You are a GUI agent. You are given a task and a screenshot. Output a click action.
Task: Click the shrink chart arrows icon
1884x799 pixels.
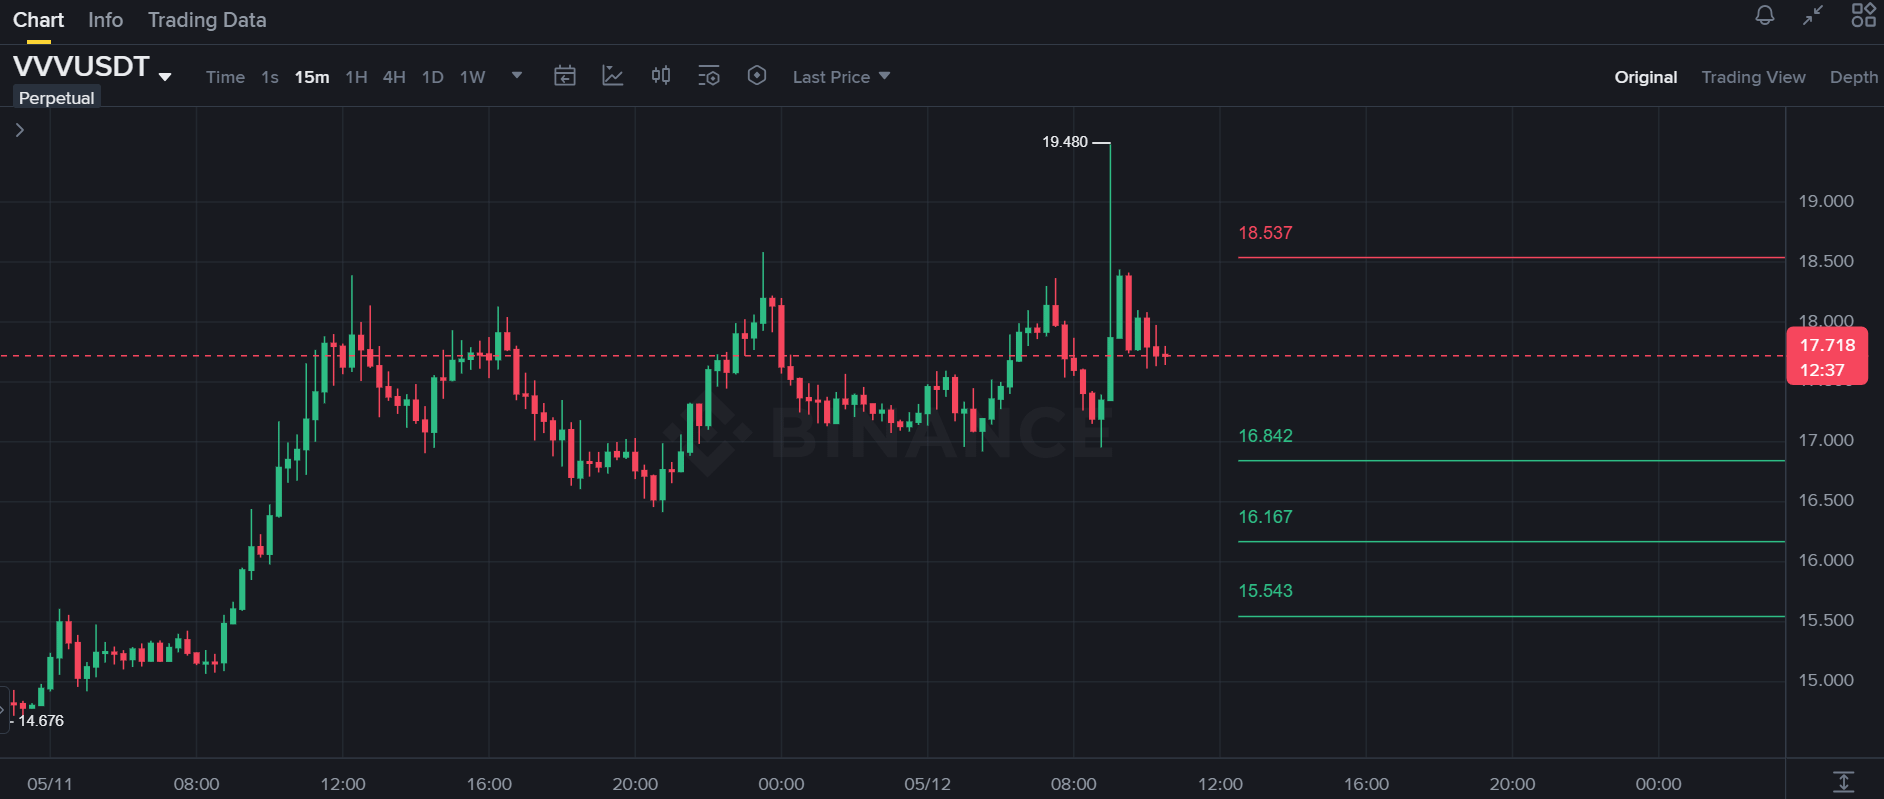click(1813, 15)
